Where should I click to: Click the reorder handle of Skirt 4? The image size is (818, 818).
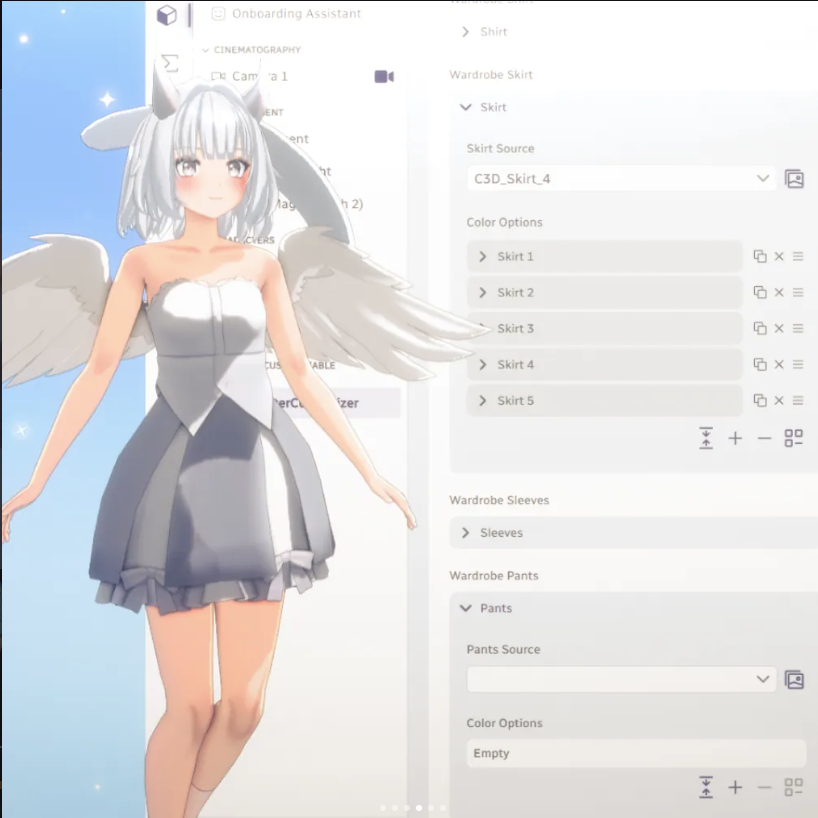798,364
